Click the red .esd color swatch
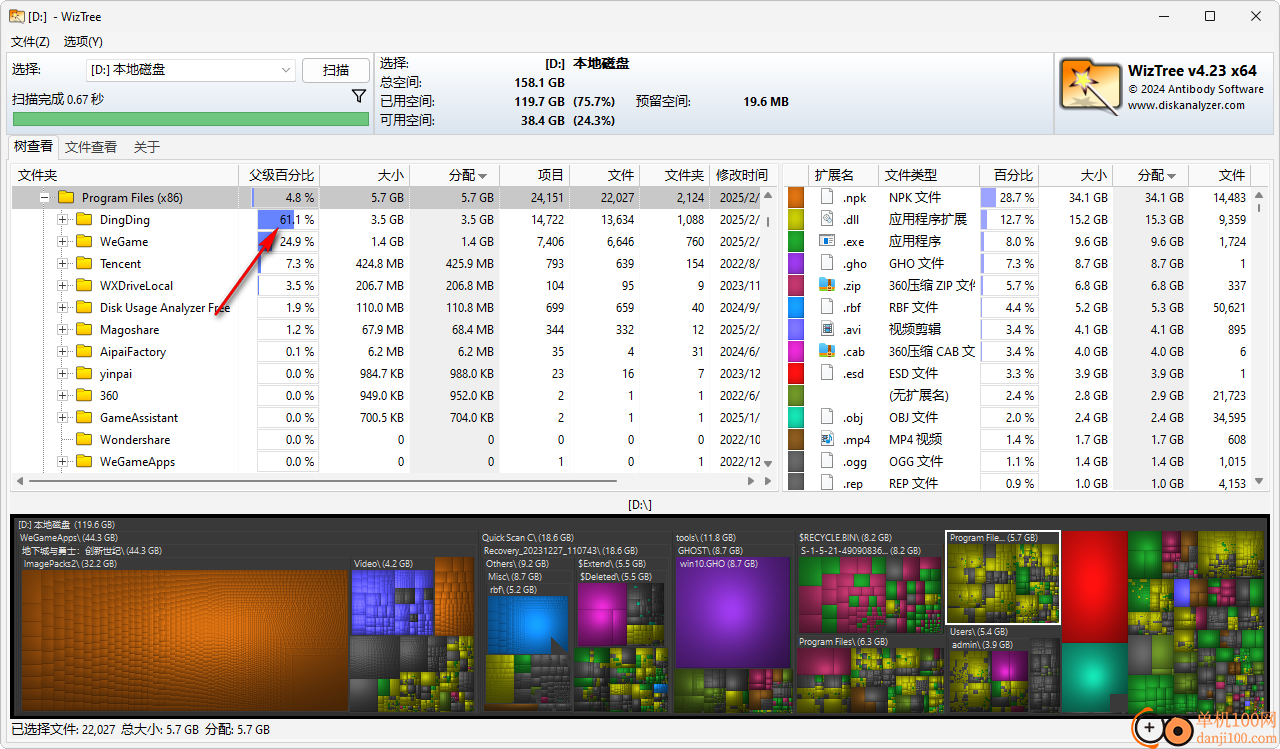 [796, 373]
